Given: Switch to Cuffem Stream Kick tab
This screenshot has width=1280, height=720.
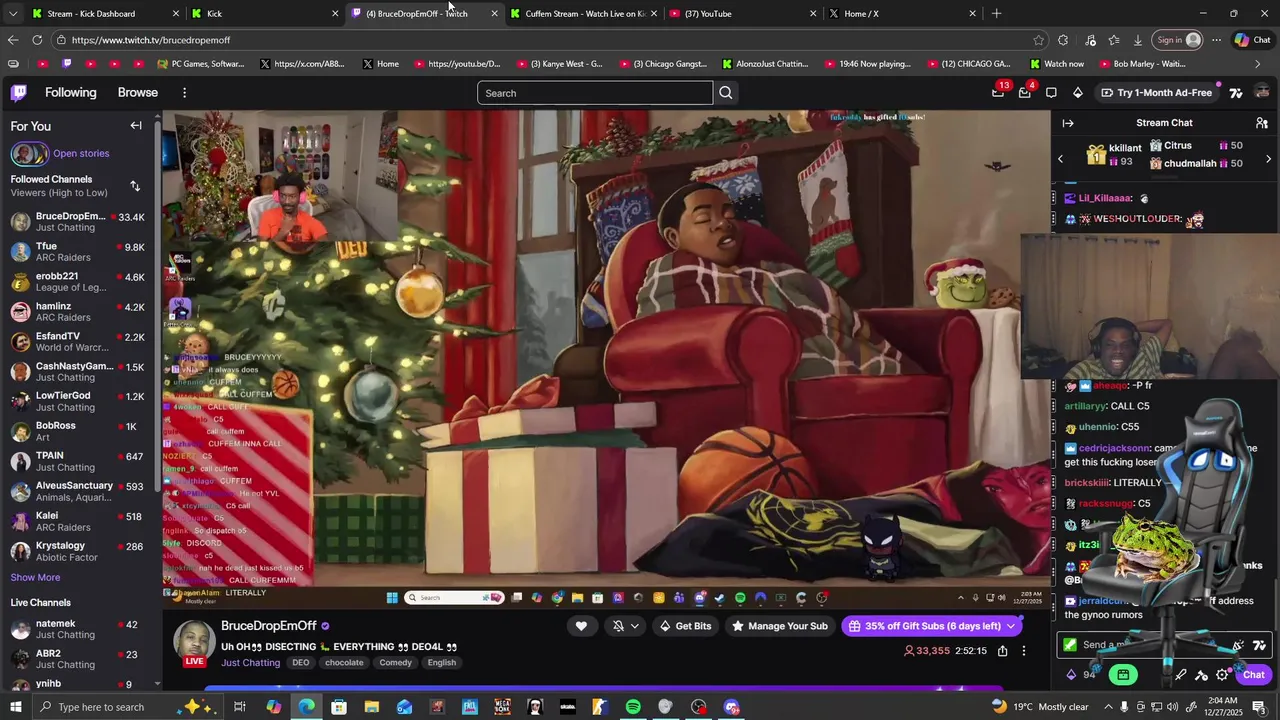Looking at the screenshot, I should coord(583,14).
